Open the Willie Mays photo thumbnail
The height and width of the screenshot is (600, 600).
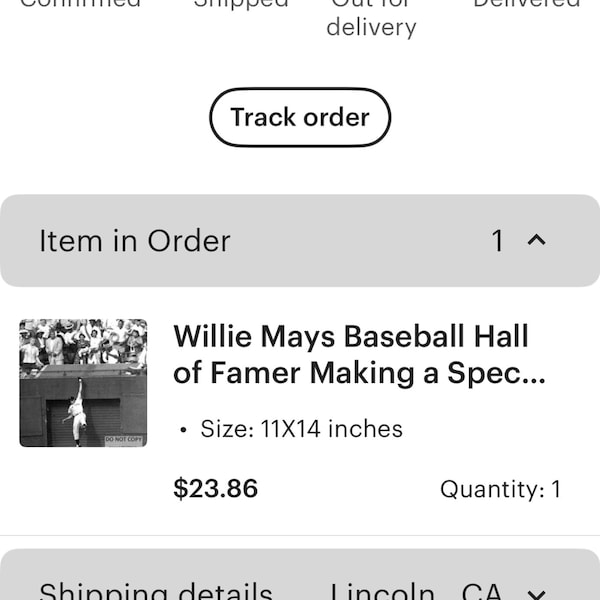(83, 383)
